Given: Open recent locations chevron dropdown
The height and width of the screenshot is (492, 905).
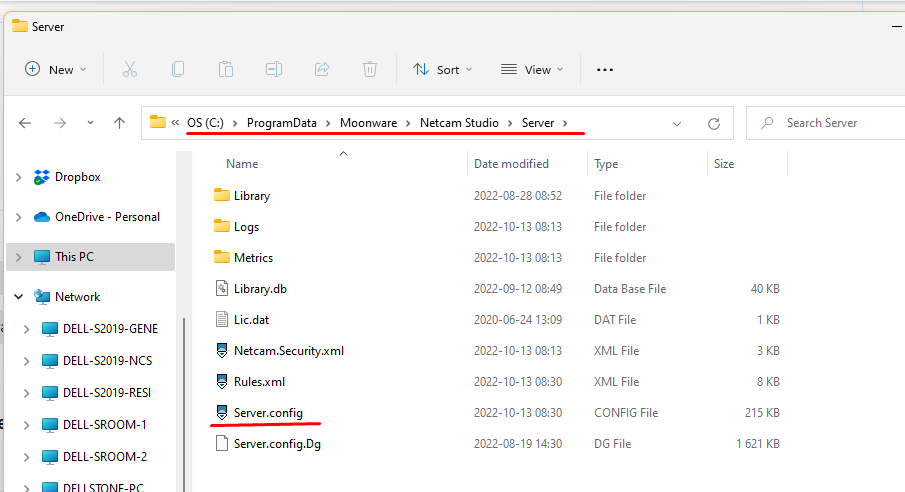Looking at the screenshot, I should (x=90, y=123).
